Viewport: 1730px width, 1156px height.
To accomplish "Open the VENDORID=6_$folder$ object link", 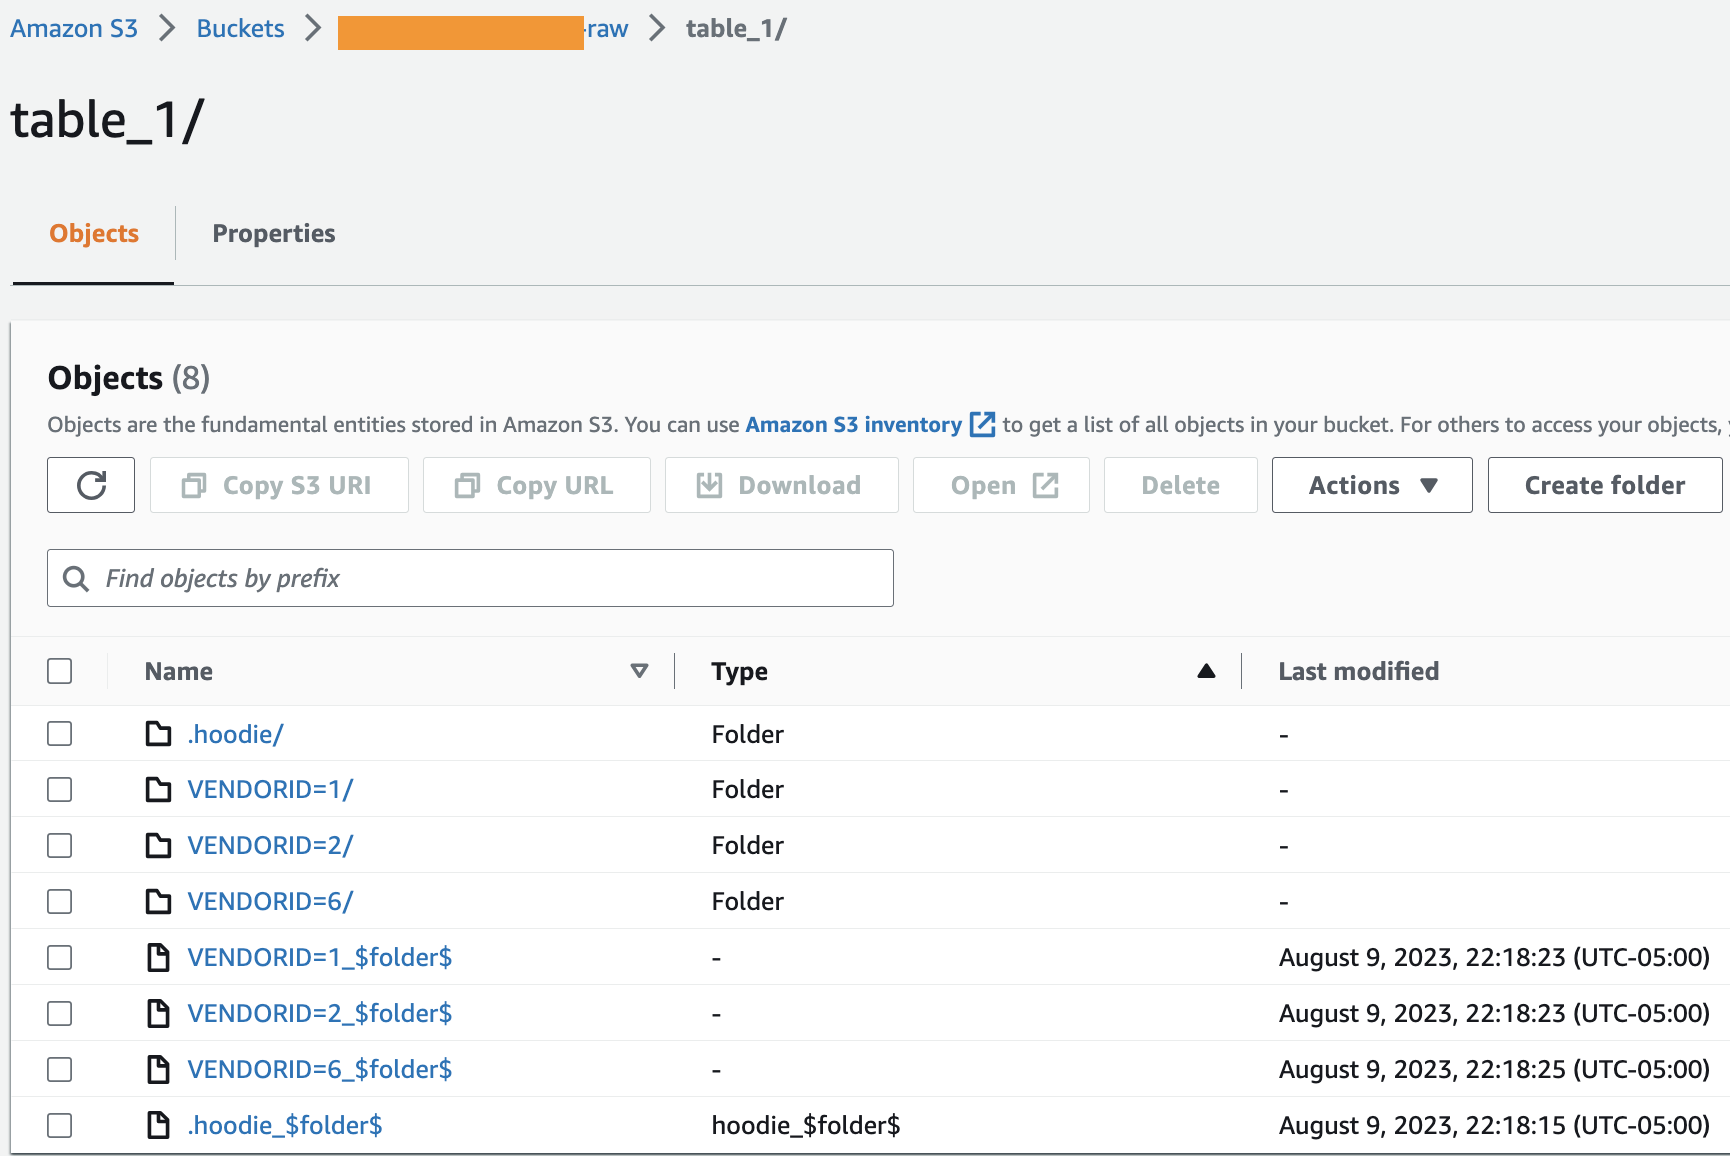I will [320, 1070].
